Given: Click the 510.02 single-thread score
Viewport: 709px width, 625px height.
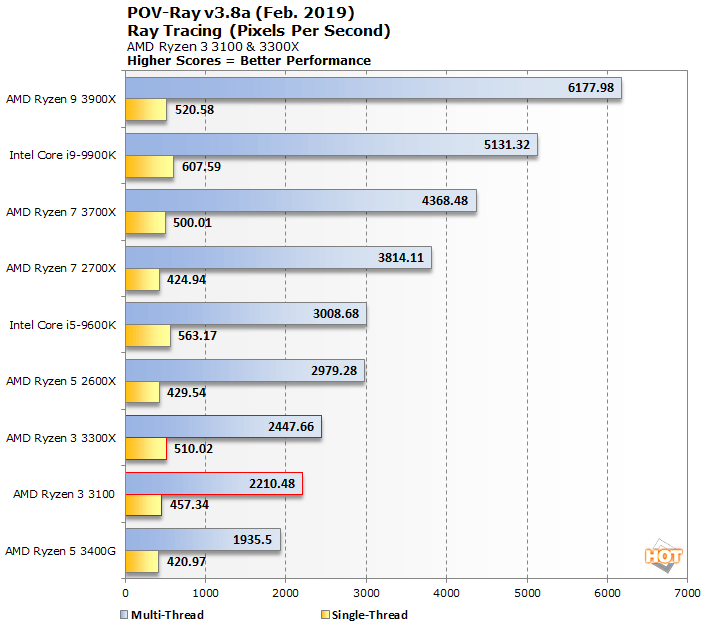Looking at the screenshot, I should click(195, 449).
